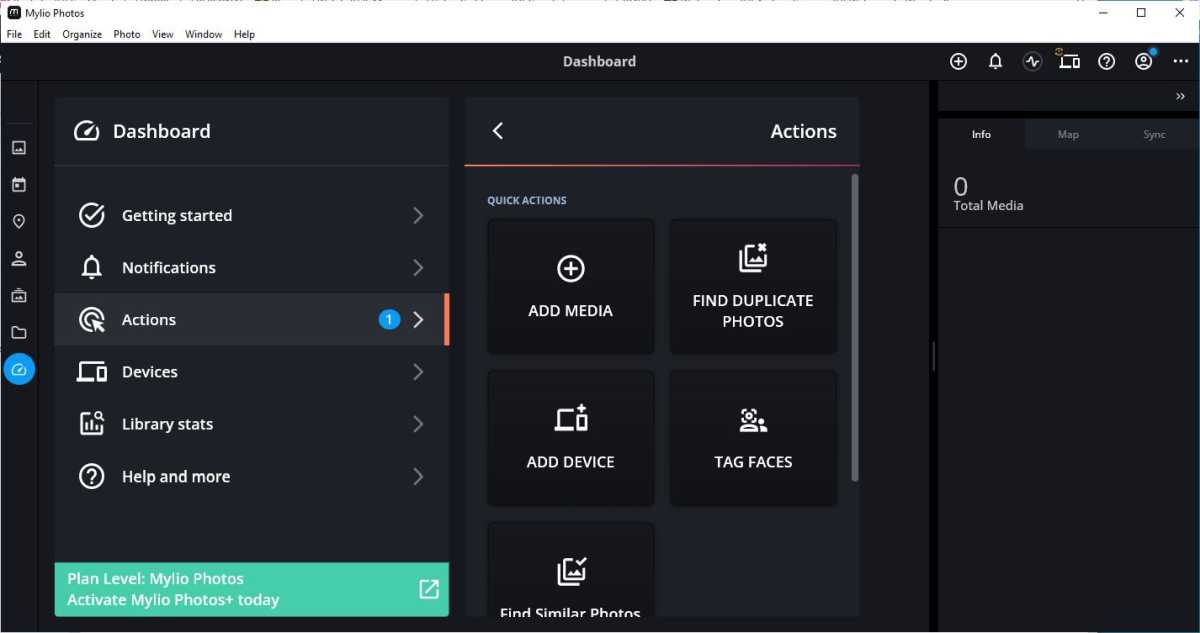
Task: Switch to the All Photos view in sidebar
Action: pos(18,148)
